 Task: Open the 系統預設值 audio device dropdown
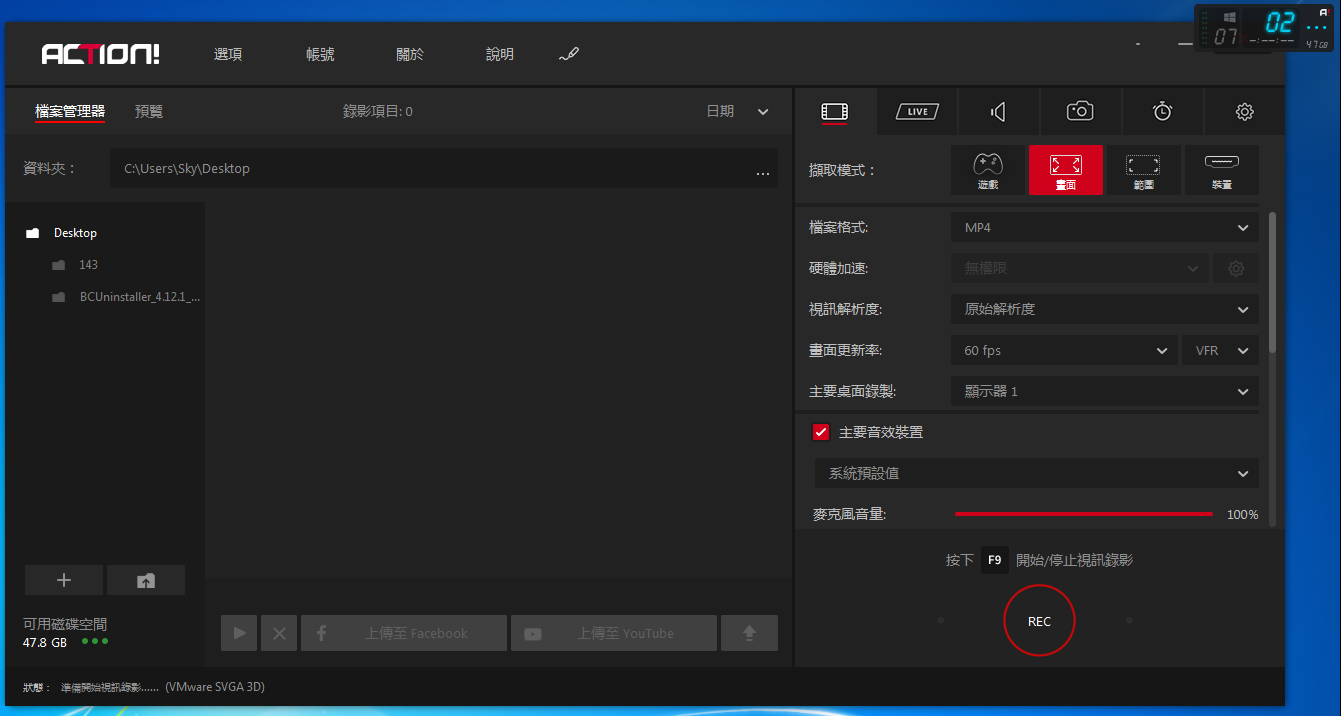click(x=1037, y=473)
